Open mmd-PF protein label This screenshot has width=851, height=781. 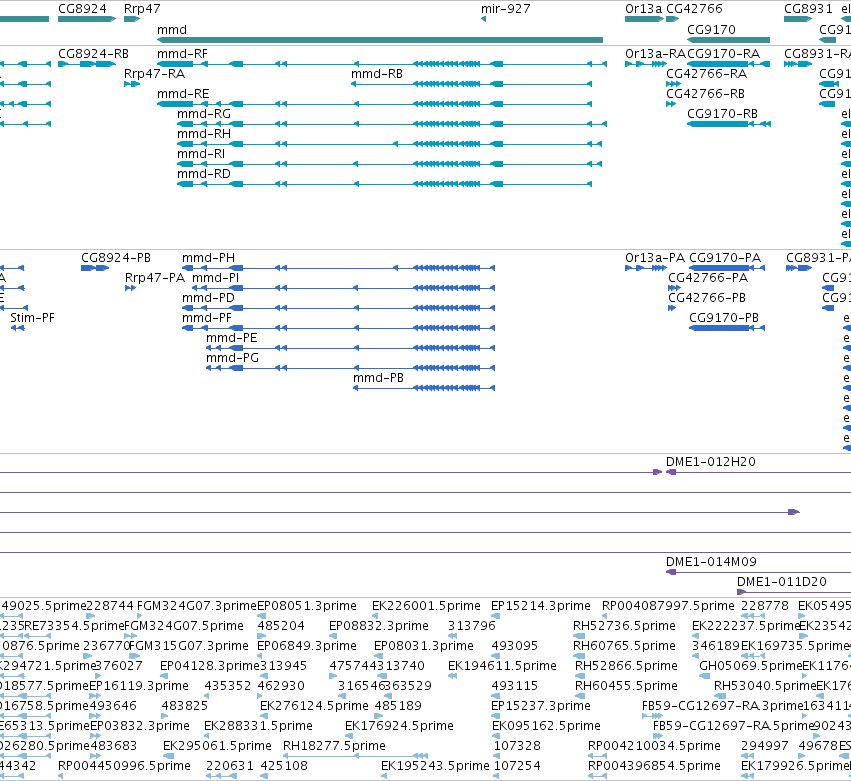click(207, 318)
